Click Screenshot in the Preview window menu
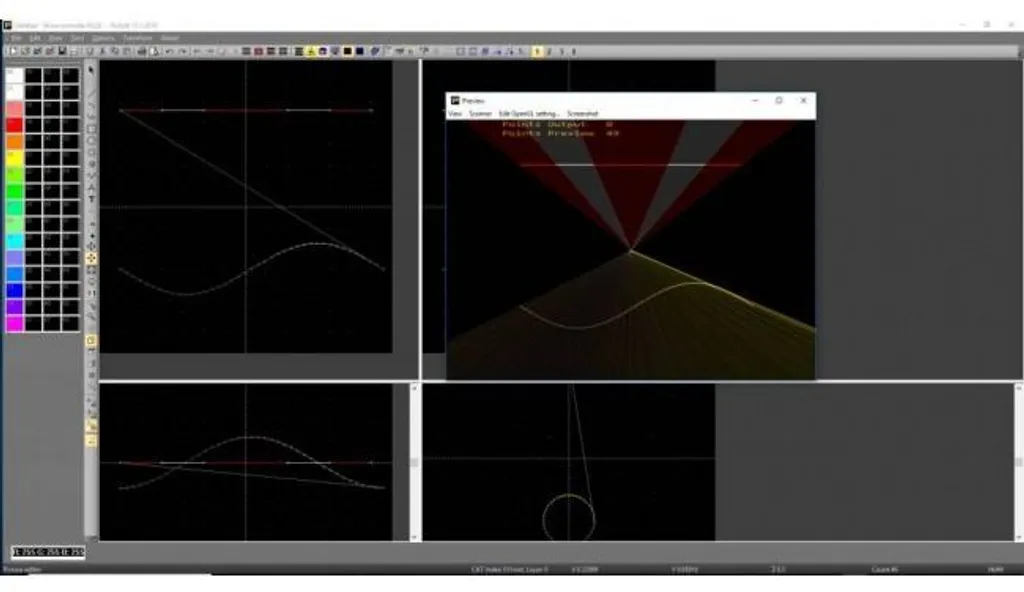The height and width of the screenshot is (592, 1024). pos(583,114)
